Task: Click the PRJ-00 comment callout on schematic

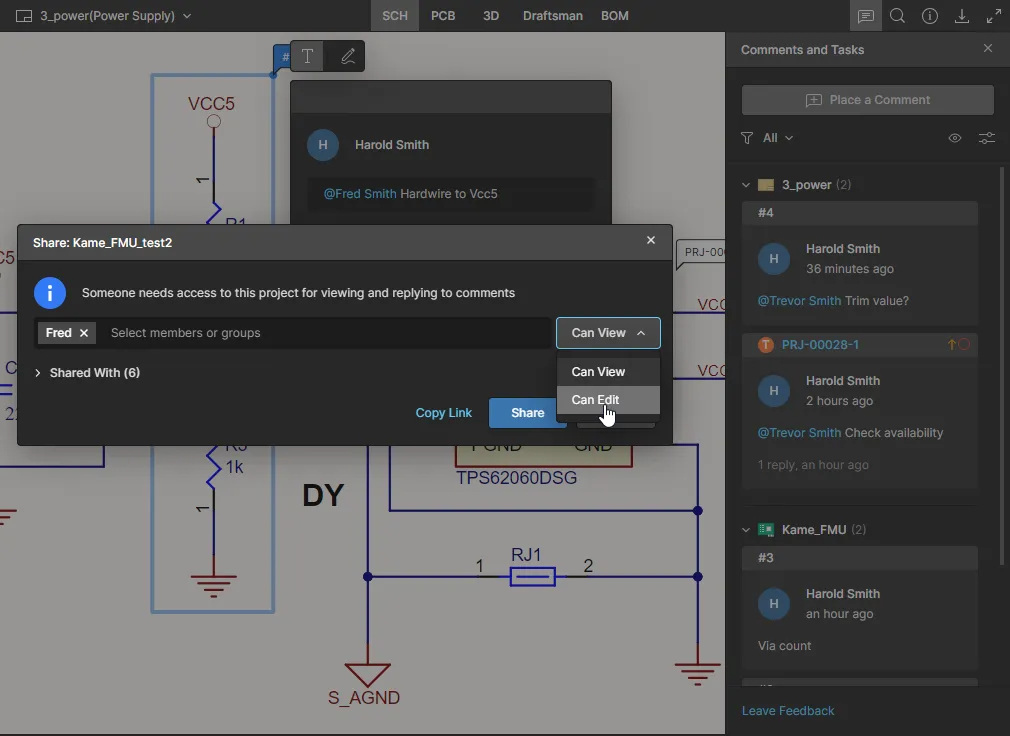Action: [x=702, y=252]
